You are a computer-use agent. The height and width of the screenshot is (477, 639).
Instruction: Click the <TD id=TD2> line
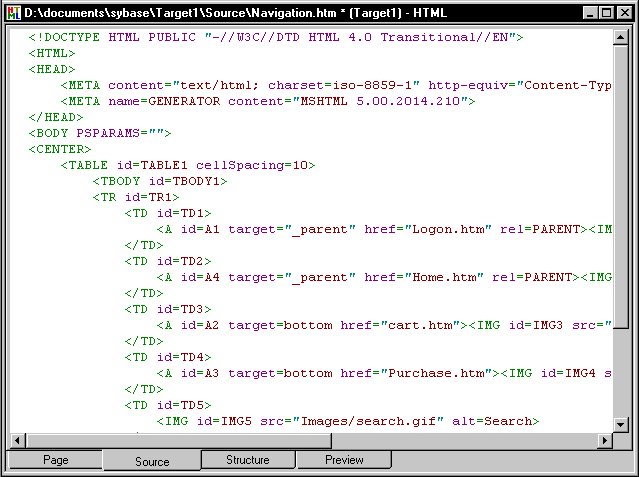168,261
